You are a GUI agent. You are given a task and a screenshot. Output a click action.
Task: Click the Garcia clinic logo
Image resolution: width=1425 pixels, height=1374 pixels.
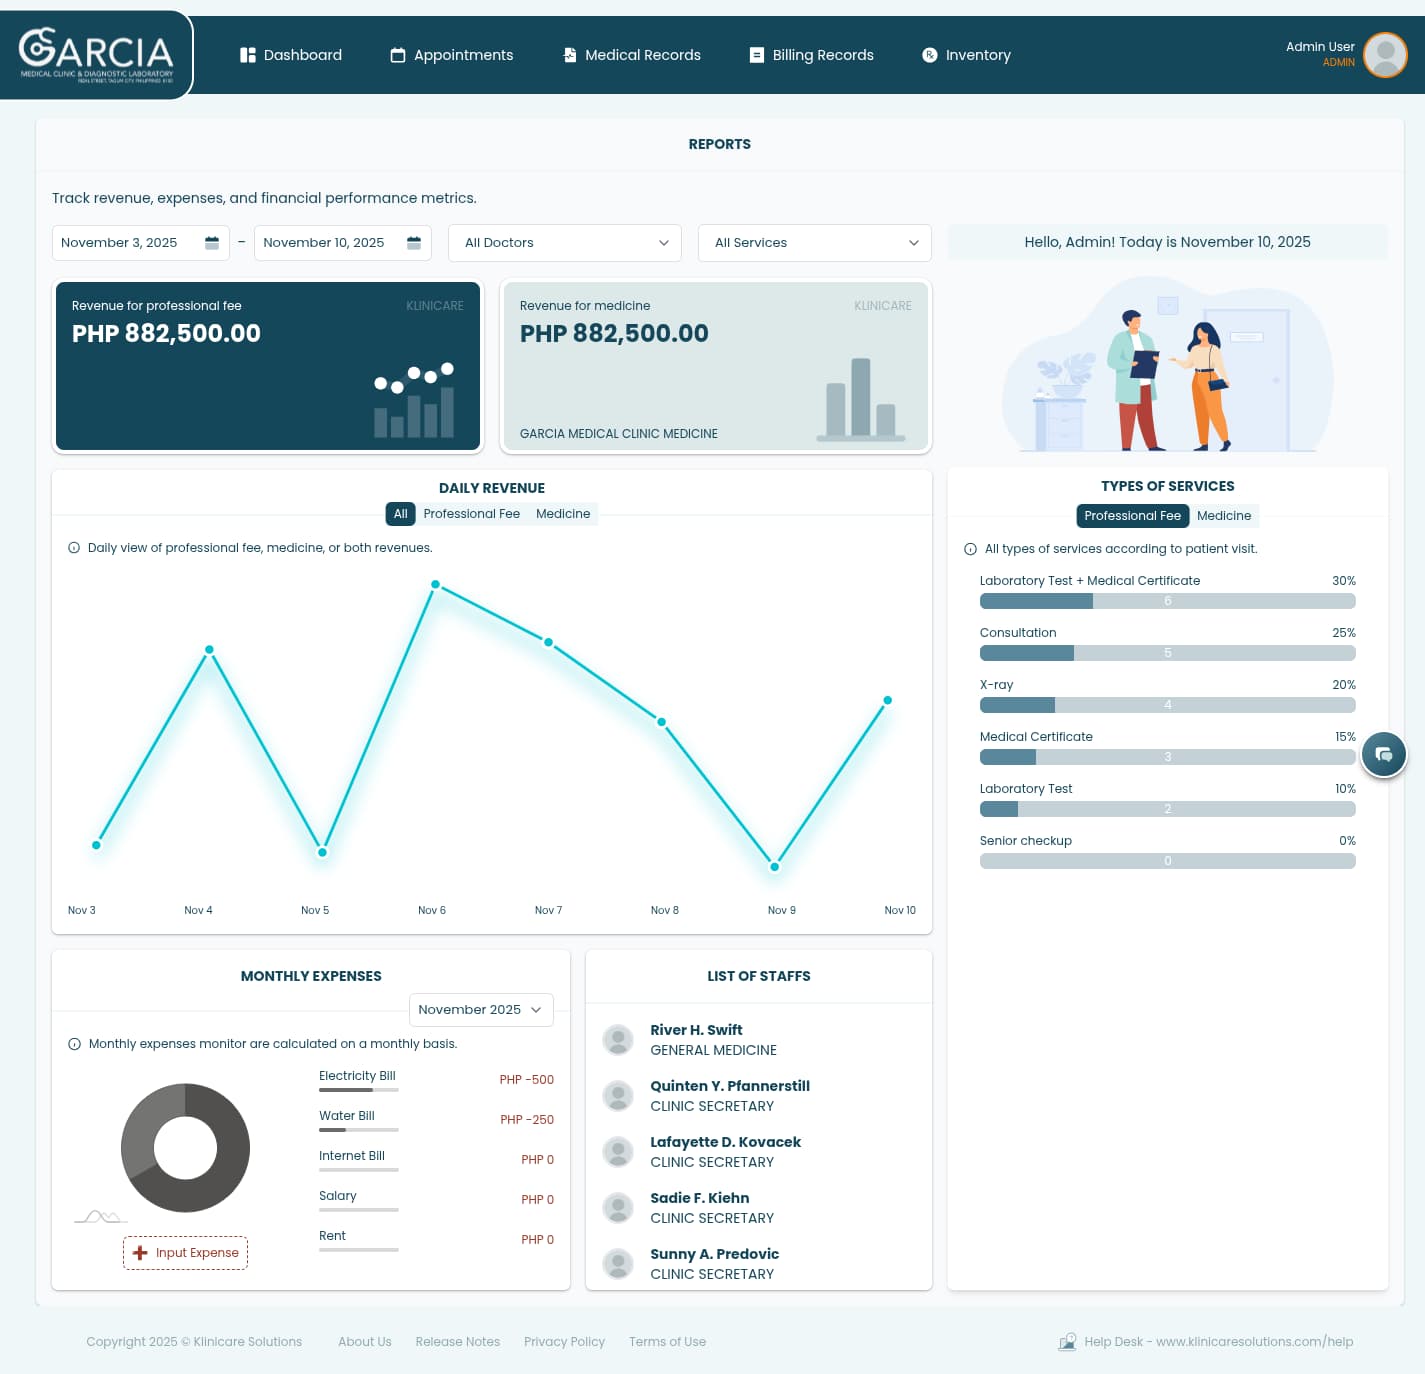[x=96, y=55]
